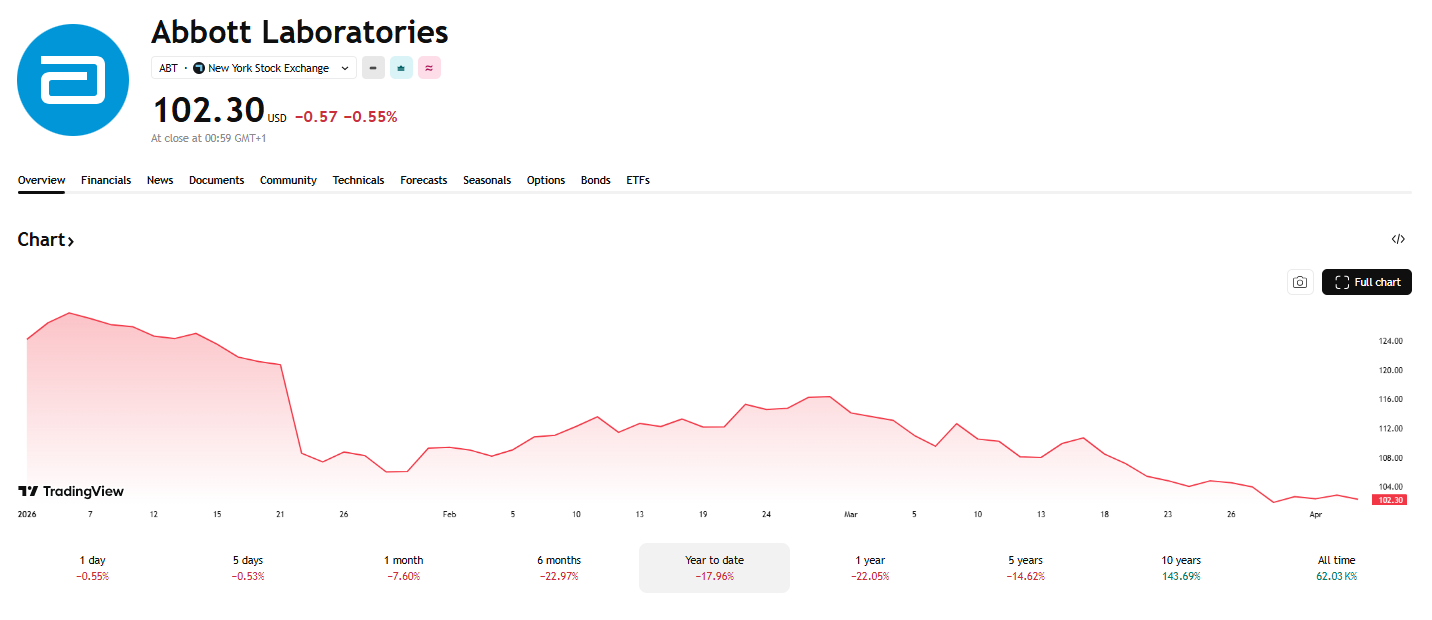This screenshot has height=620, width=1432.
Task: Select the 6 months range
Action: coord(559,568)
